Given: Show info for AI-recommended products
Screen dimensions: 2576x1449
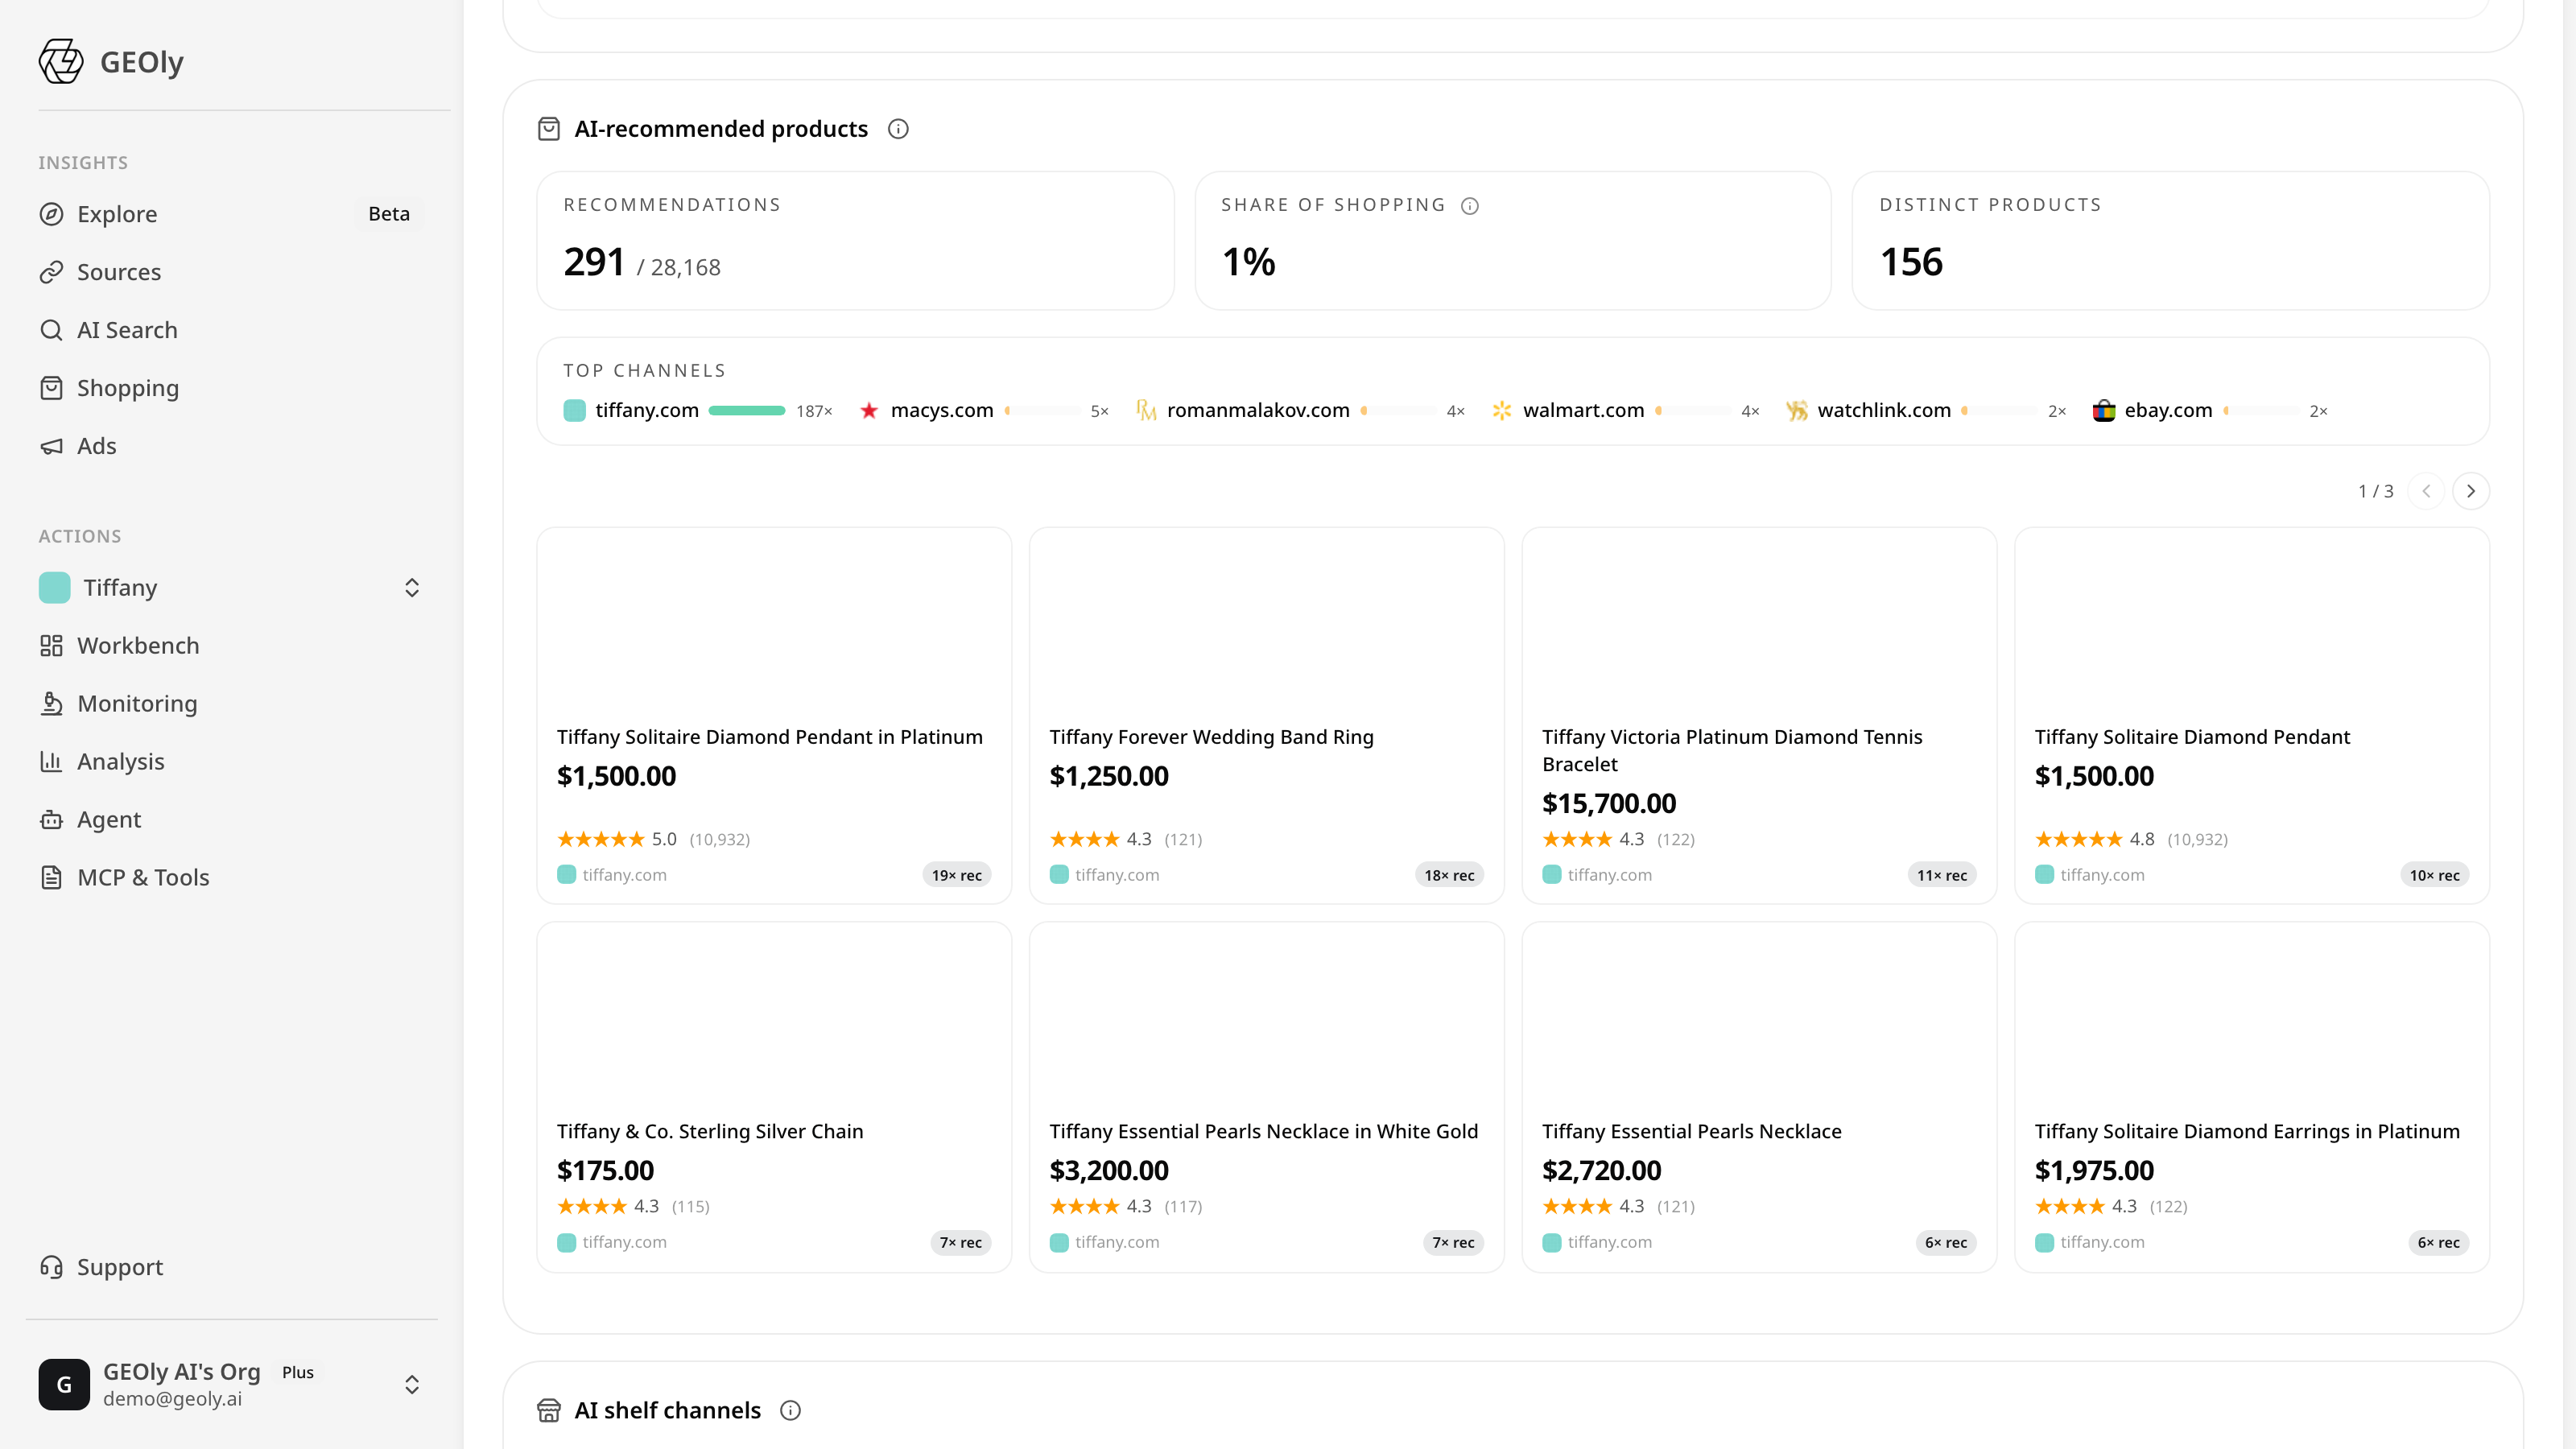Looking at the screenshot, I should pos(898,129).
